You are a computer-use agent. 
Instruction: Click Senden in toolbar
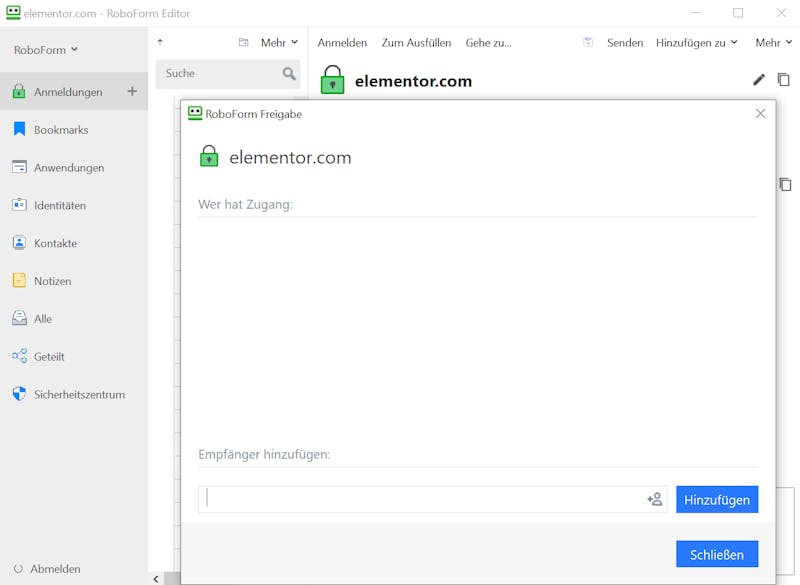pyautogui.click(x=625, y=43)
